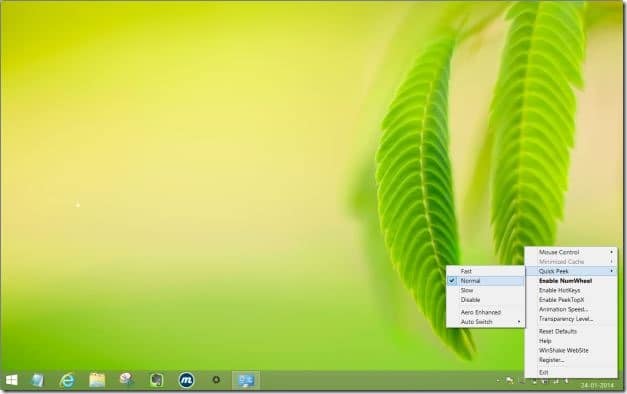
Task: Open the Mouse Control submenu
Action: click(x=571, y=252)
